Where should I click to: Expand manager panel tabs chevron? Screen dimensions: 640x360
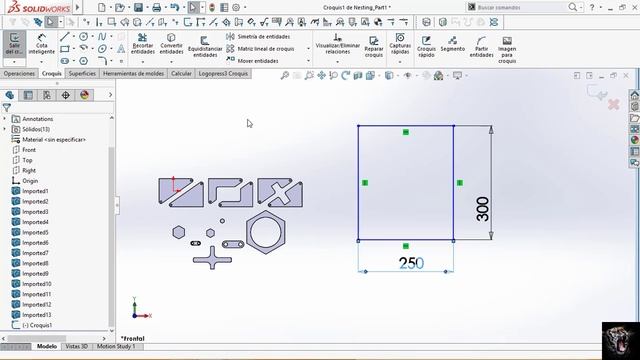[x=110, y=95]
